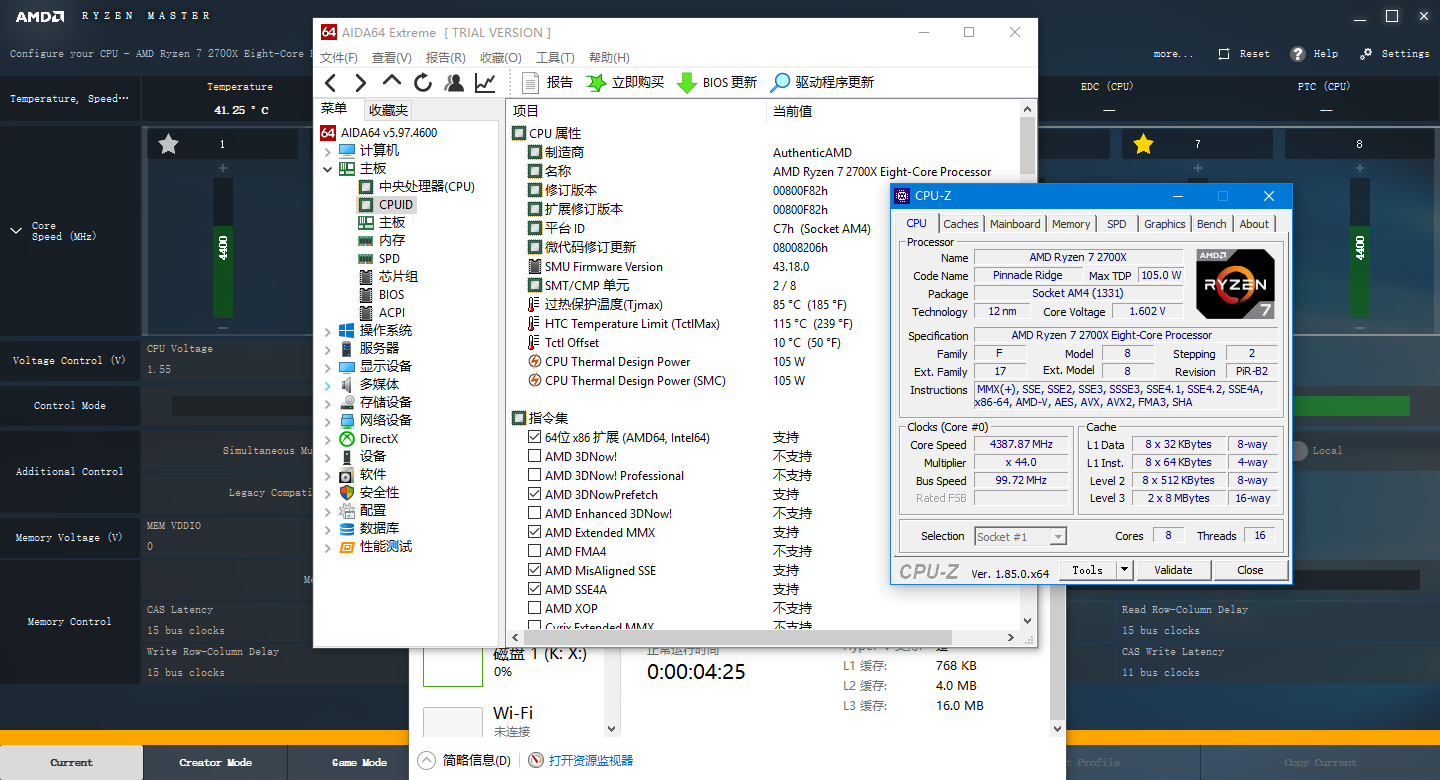Expand 服务器 node in tree
Viewport: 1440px width, 780px height.
coord(327,349)
